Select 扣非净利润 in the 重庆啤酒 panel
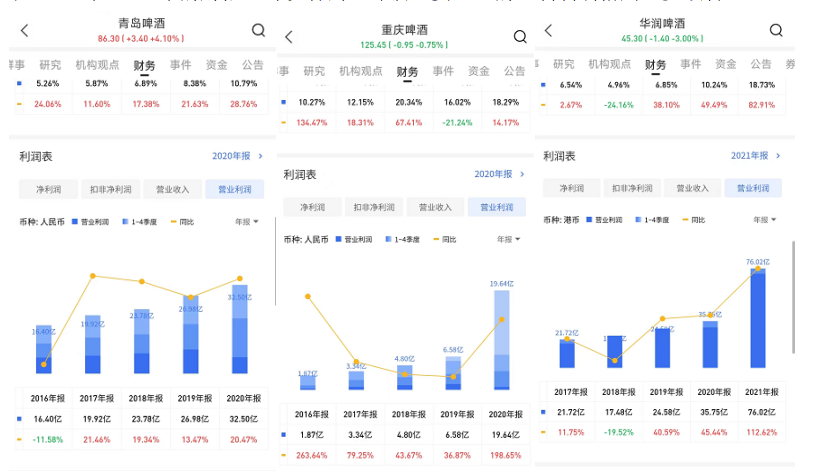This screenshot has height=474, width=823. pos(374,207)
